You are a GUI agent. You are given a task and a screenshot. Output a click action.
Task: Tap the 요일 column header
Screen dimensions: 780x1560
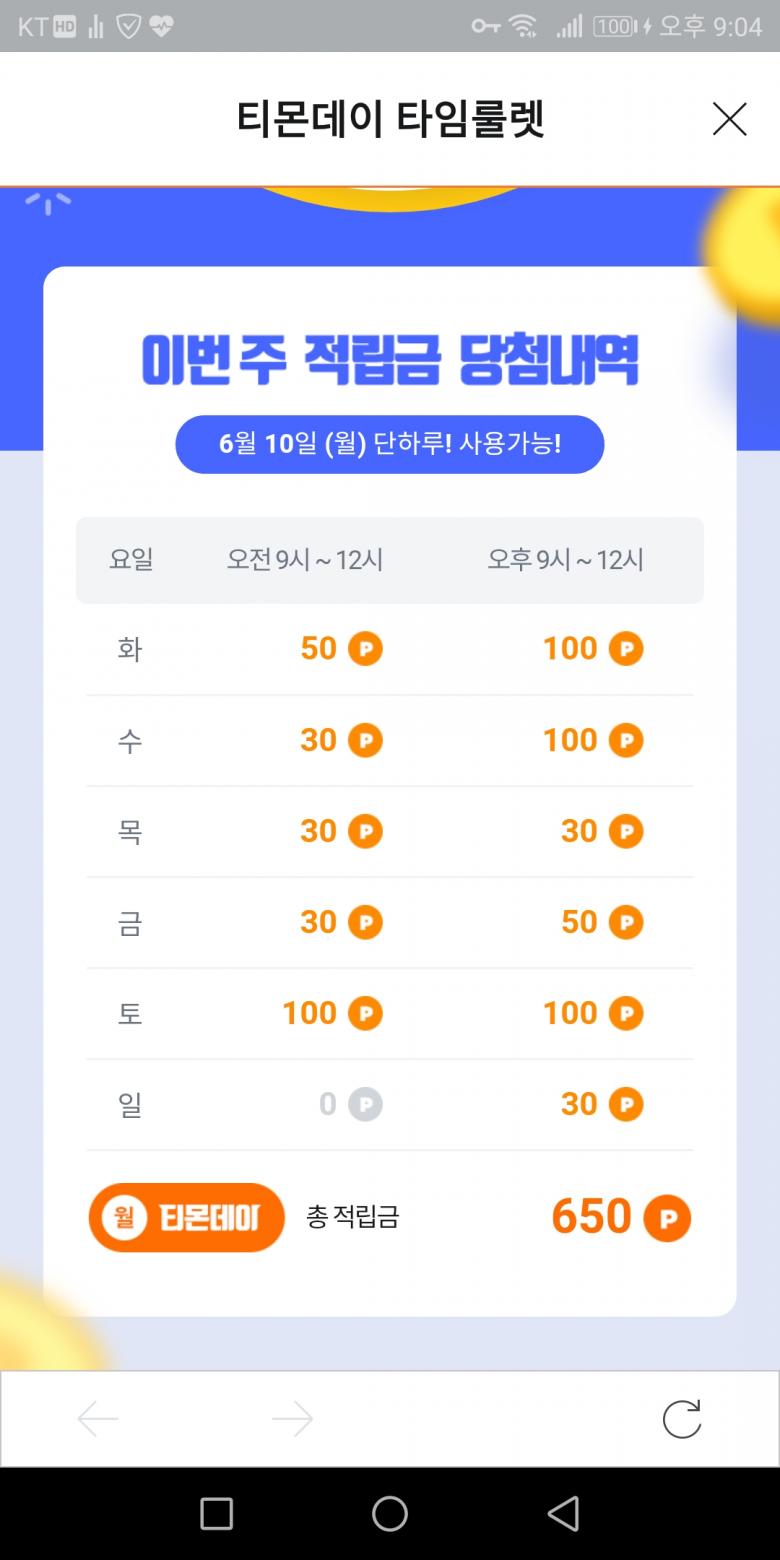click(x=131, y=560)
